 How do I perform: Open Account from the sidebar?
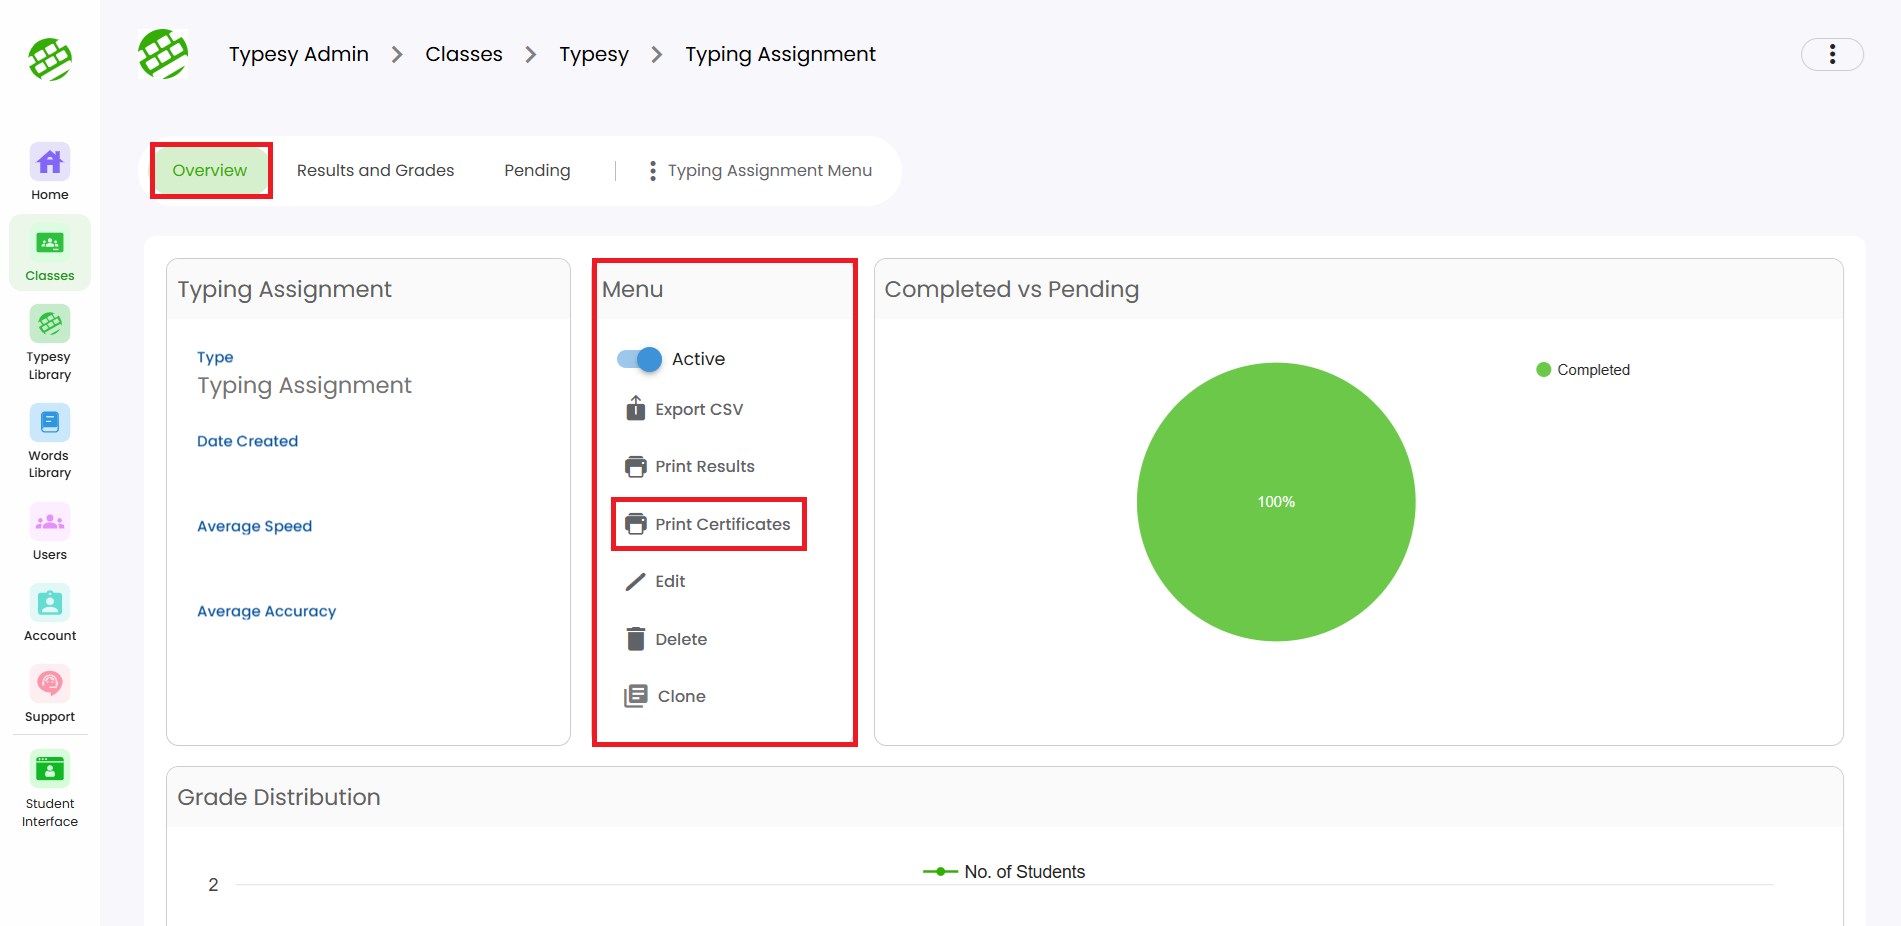(49, 603)
